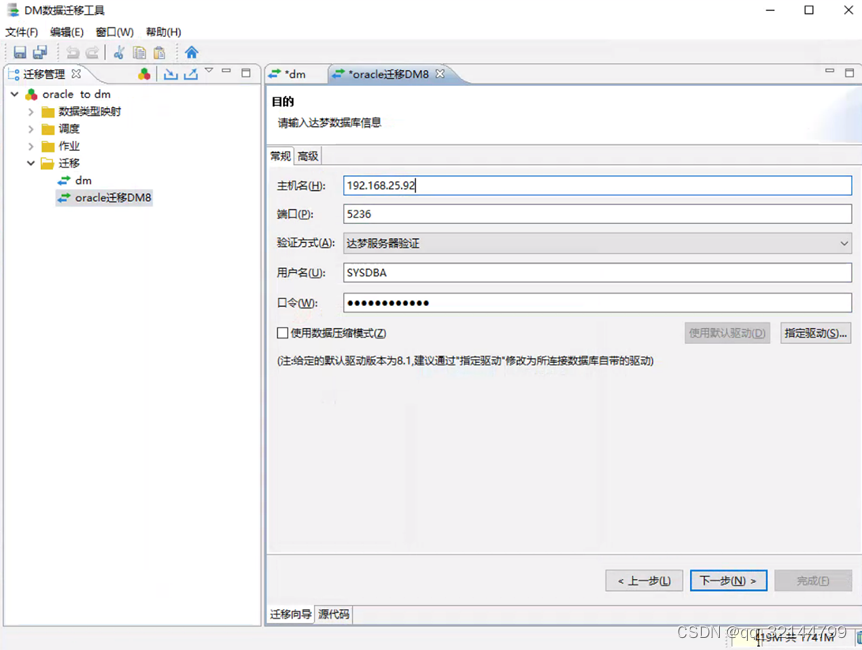Expand the 调度 folder
Image resolution: width=862 pixels, height=650 pixels.
coord(31,129)
